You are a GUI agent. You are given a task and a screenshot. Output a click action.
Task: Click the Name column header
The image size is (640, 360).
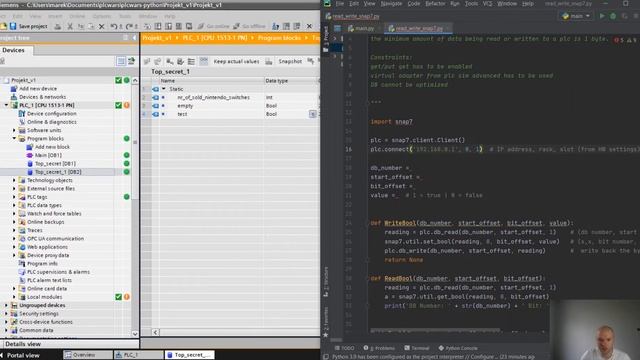(x=167, y=81)
